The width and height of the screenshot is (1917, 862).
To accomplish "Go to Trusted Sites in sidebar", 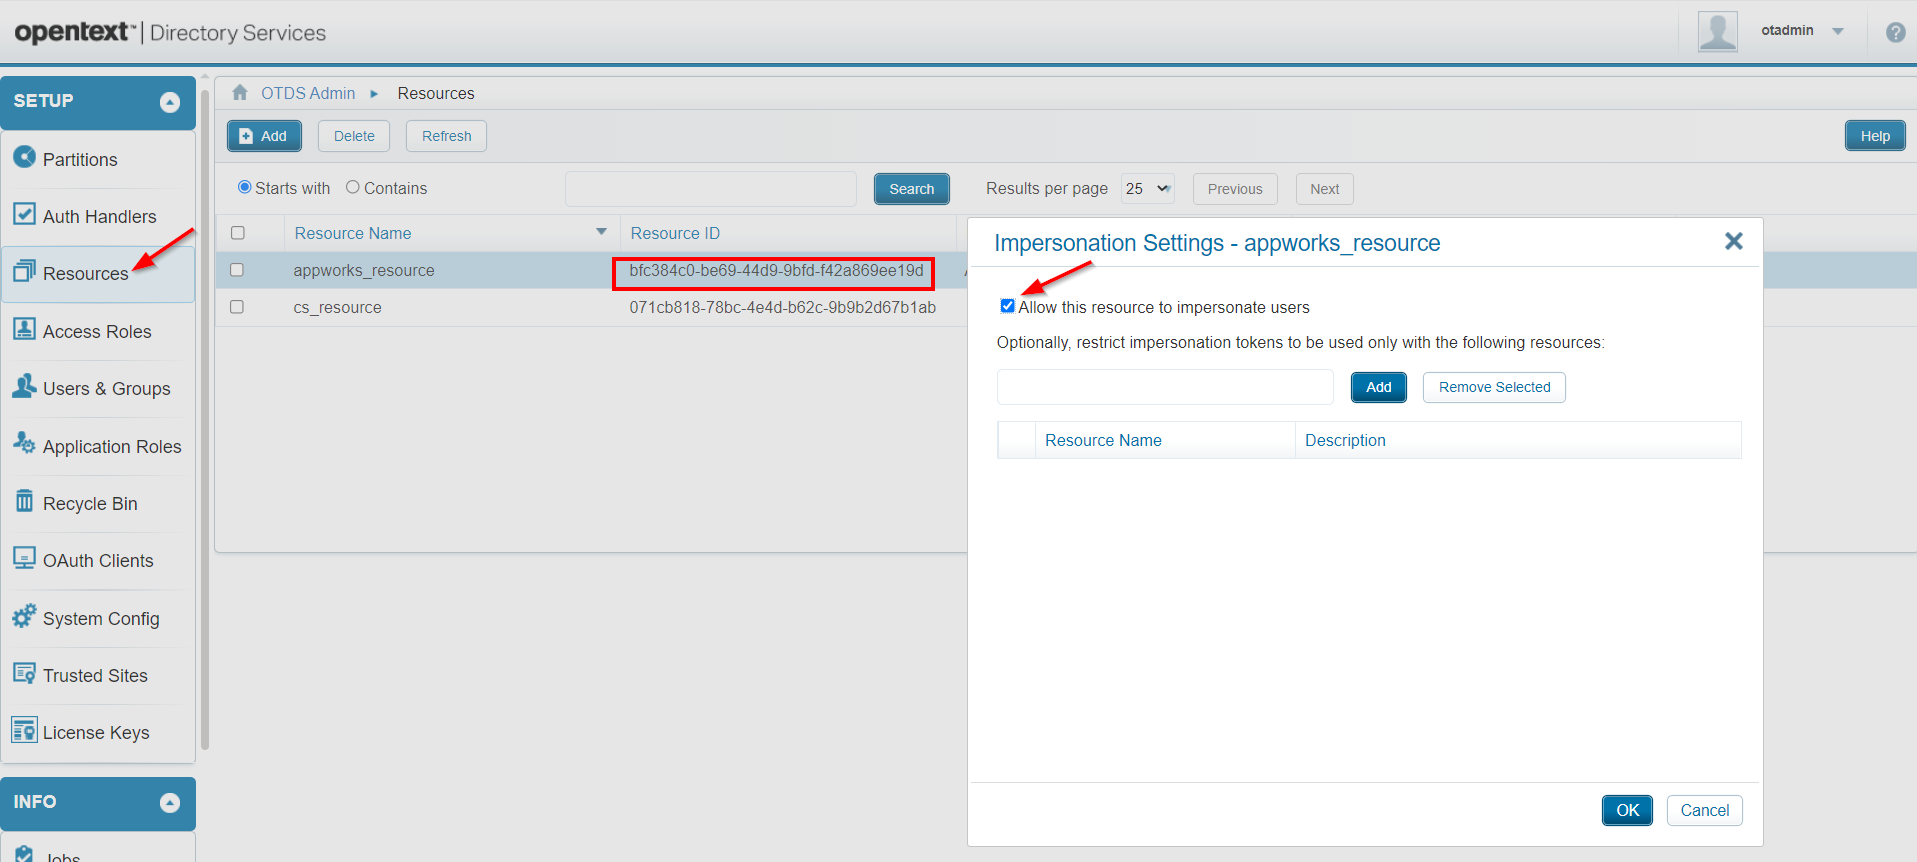I will click(x=95, y=676).
